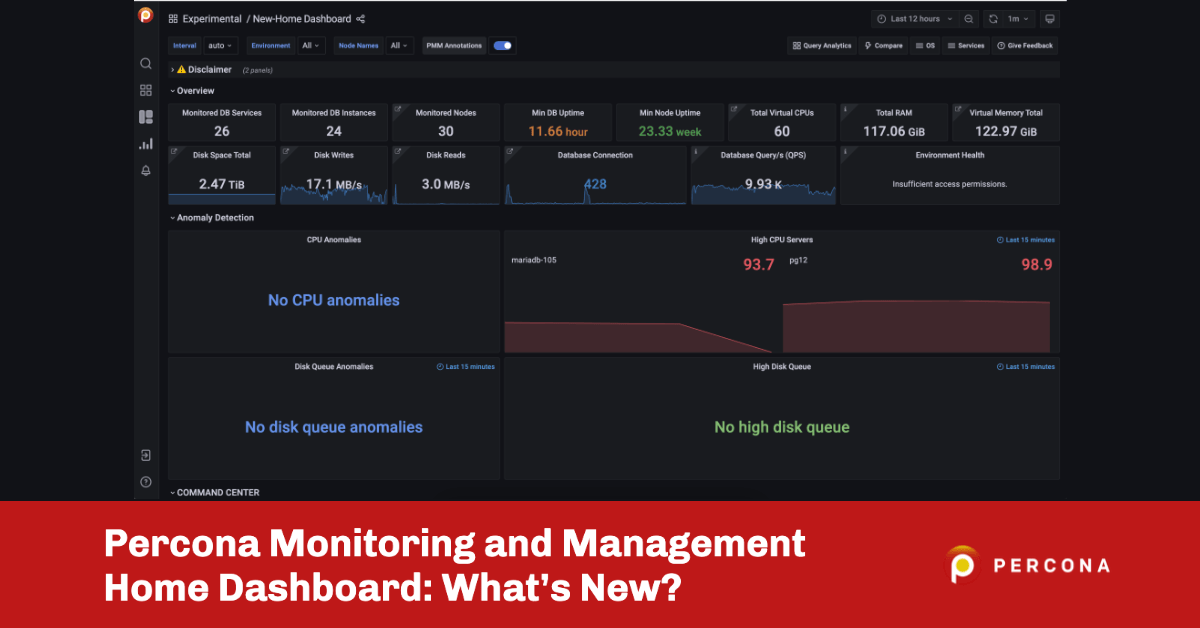Viewport: 1200px width, 628px height.
Task: Click the Monitored DB Services panel title
Action: [222, 113]
